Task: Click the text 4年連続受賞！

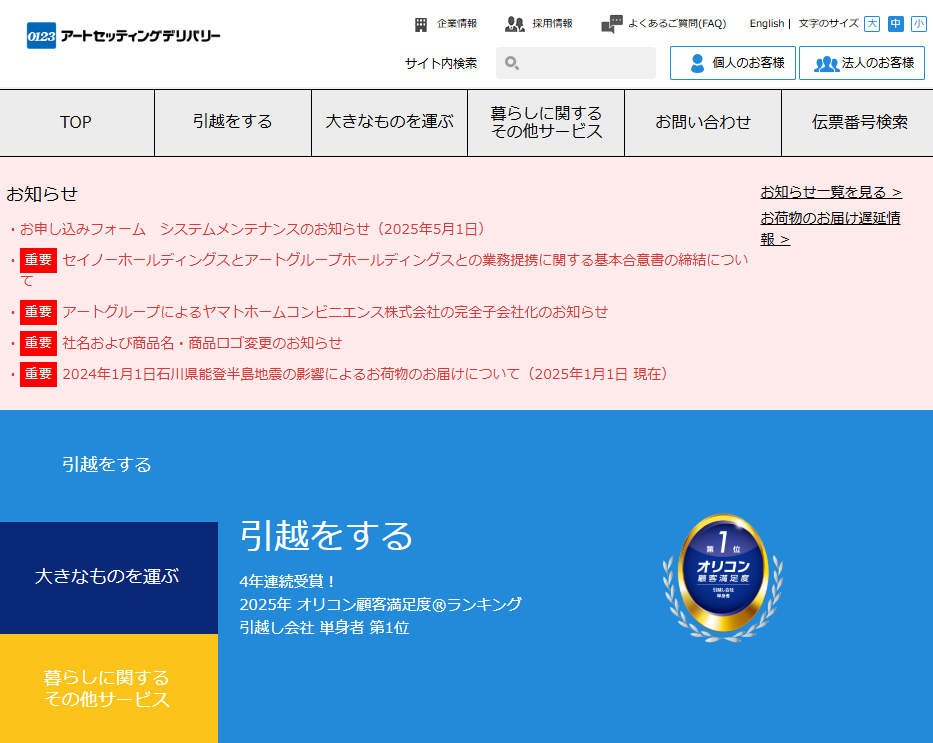Action: pos(289,581)
